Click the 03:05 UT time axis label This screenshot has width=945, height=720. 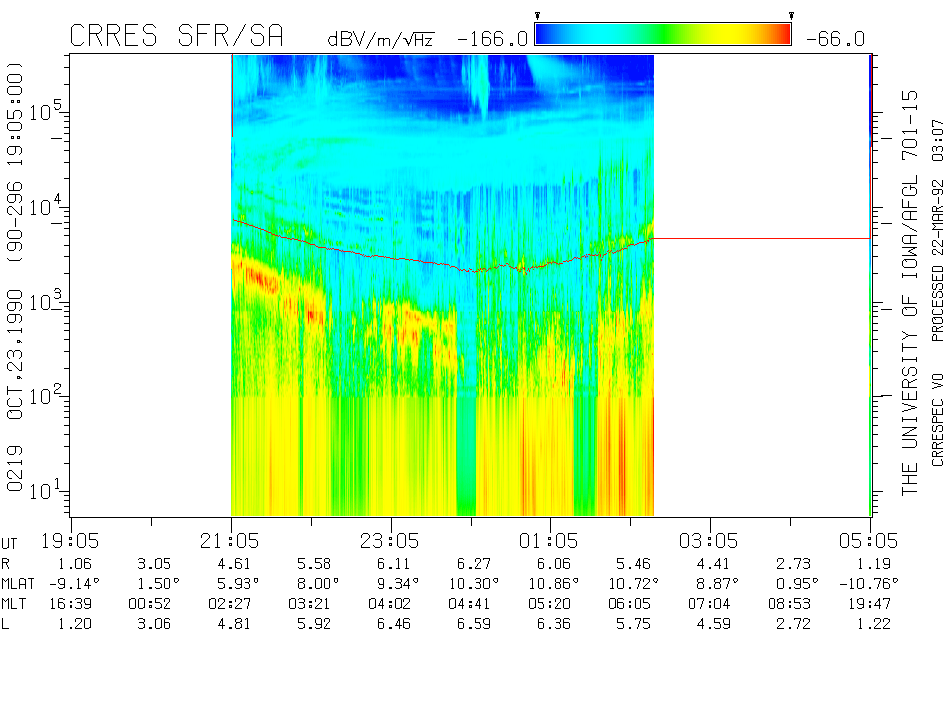710,541
